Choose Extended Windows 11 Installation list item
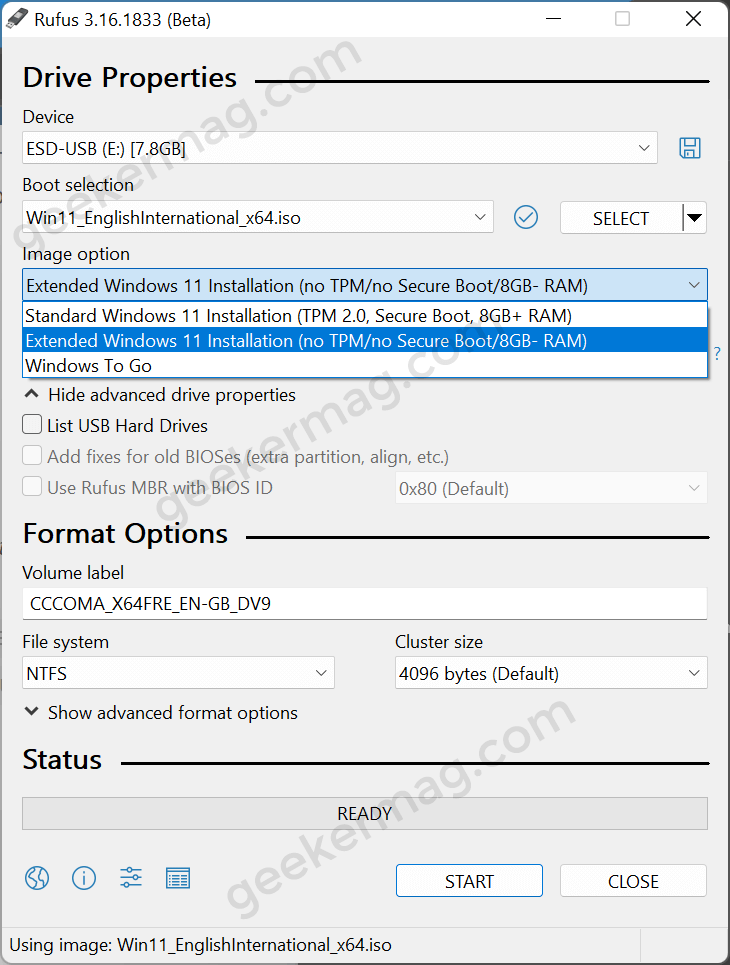Viewport: 730px width, 965px height. coord(365,340)
